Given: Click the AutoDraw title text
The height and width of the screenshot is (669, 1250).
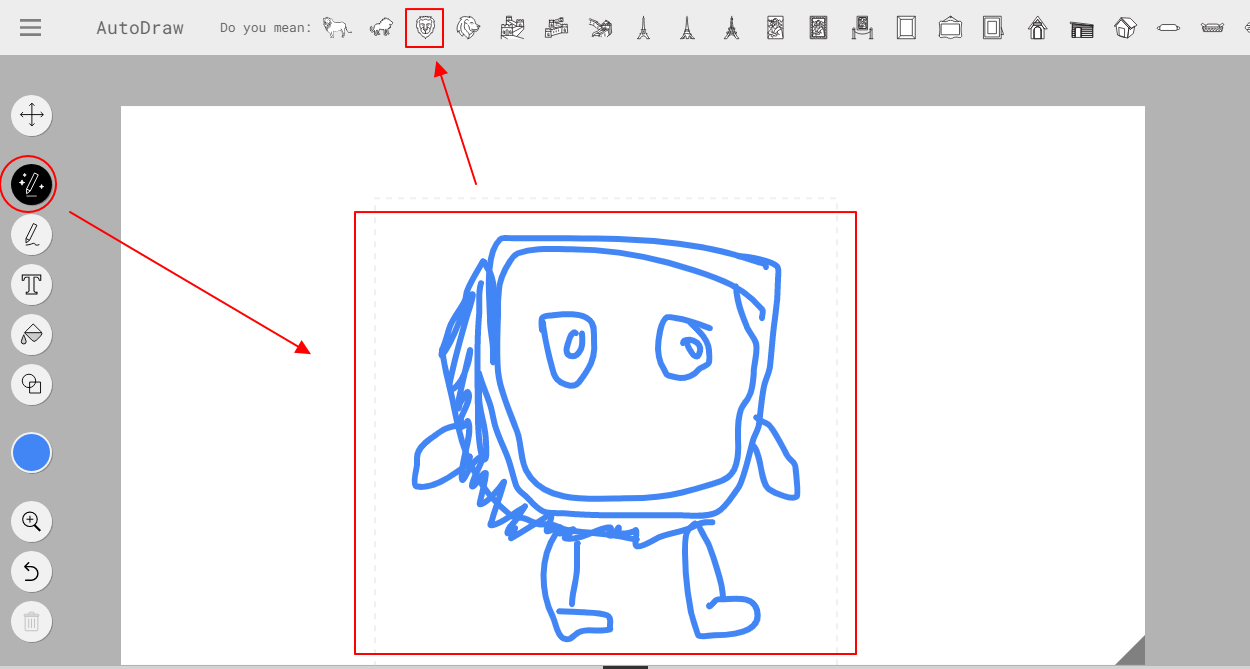Looking at the screenshot, I should tap(140, 28).
